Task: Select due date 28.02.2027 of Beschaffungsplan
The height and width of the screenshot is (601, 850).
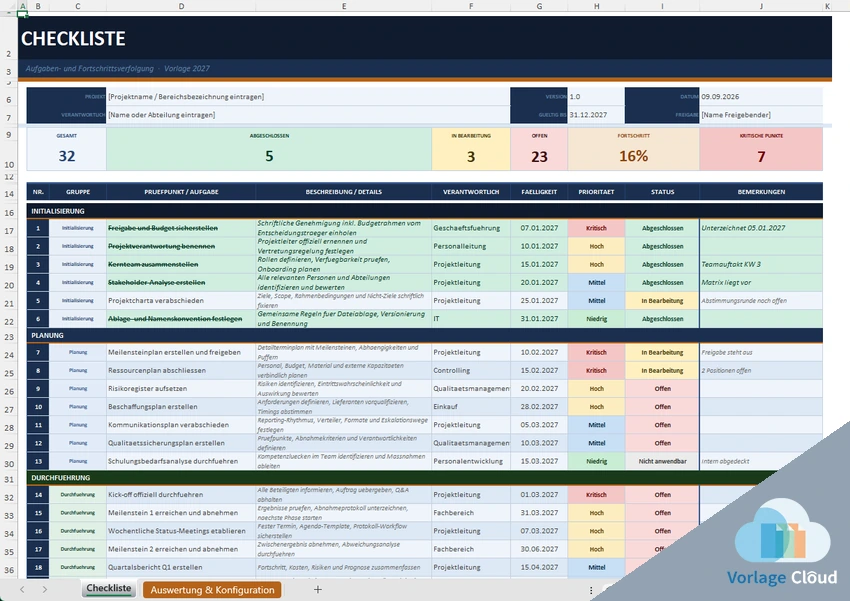Action: (x=539, y=406)
